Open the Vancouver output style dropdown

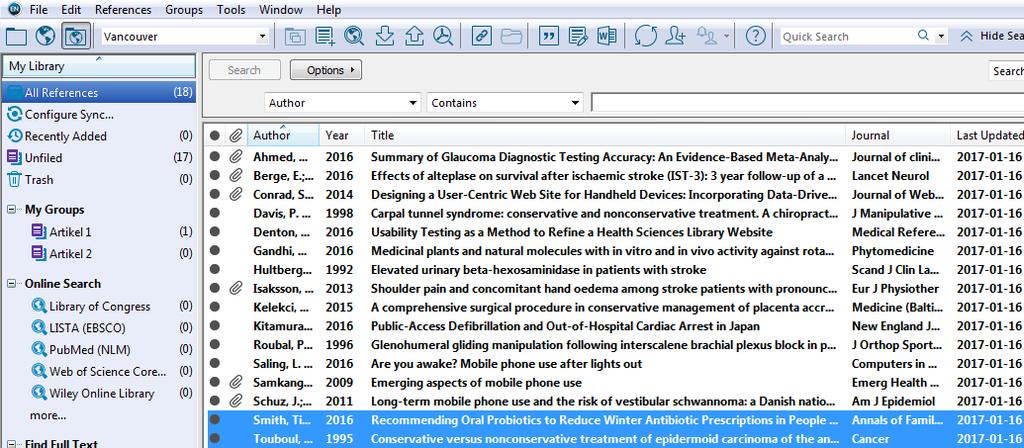point(263,37)
